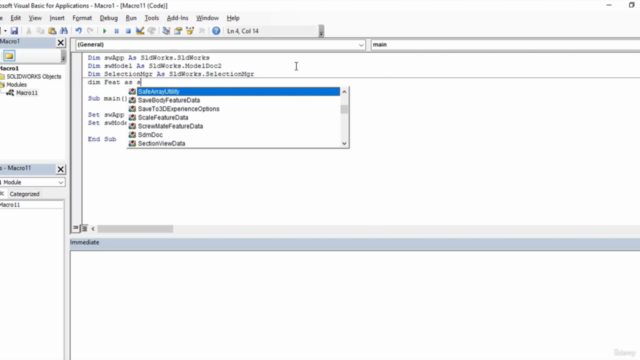
Task: Open the Help menu
Action: coord(233,18)
